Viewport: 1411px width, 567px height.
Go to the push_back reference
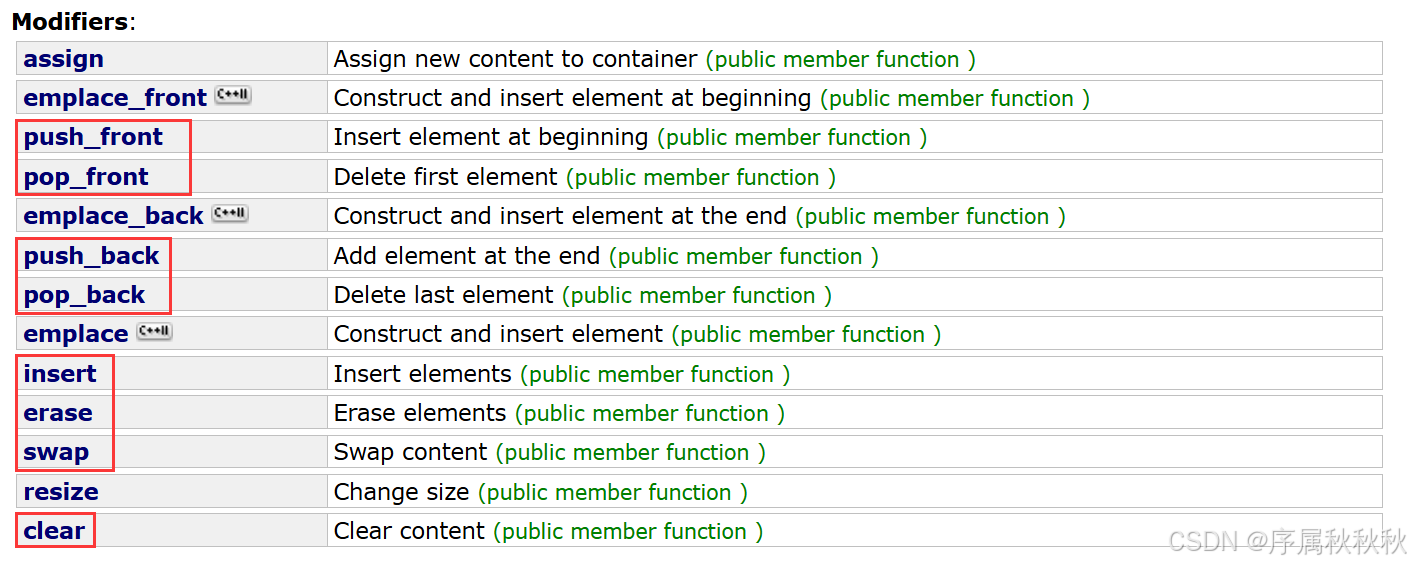[x=91, y=256]
